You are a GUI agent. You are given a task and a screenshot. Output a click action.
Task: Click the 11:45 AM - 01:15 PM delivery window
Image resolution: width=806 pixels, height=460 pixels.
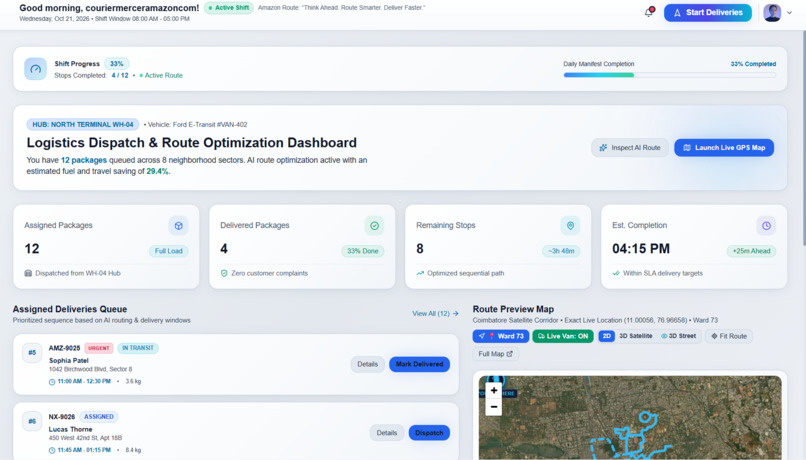coord(84,450)
